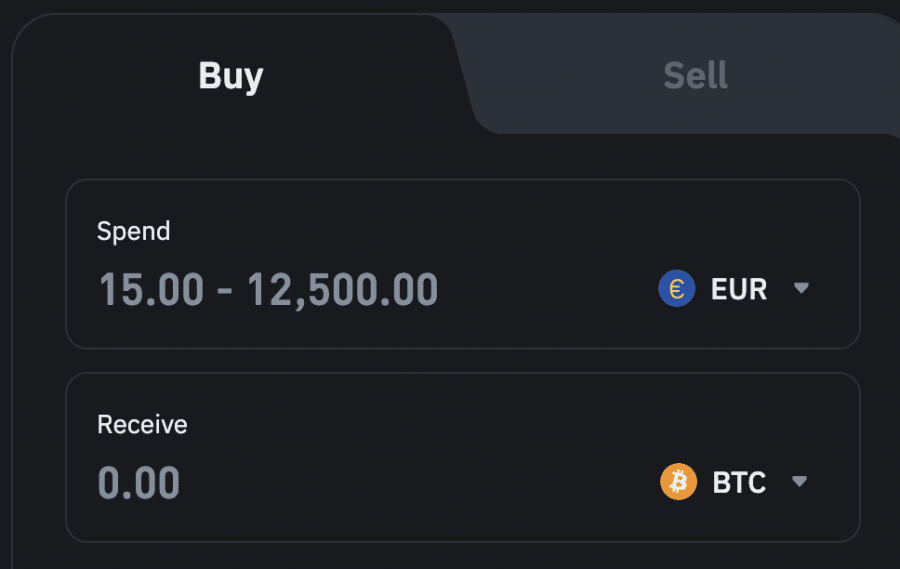Click the BTC currency code label

[x=739, y=483]
